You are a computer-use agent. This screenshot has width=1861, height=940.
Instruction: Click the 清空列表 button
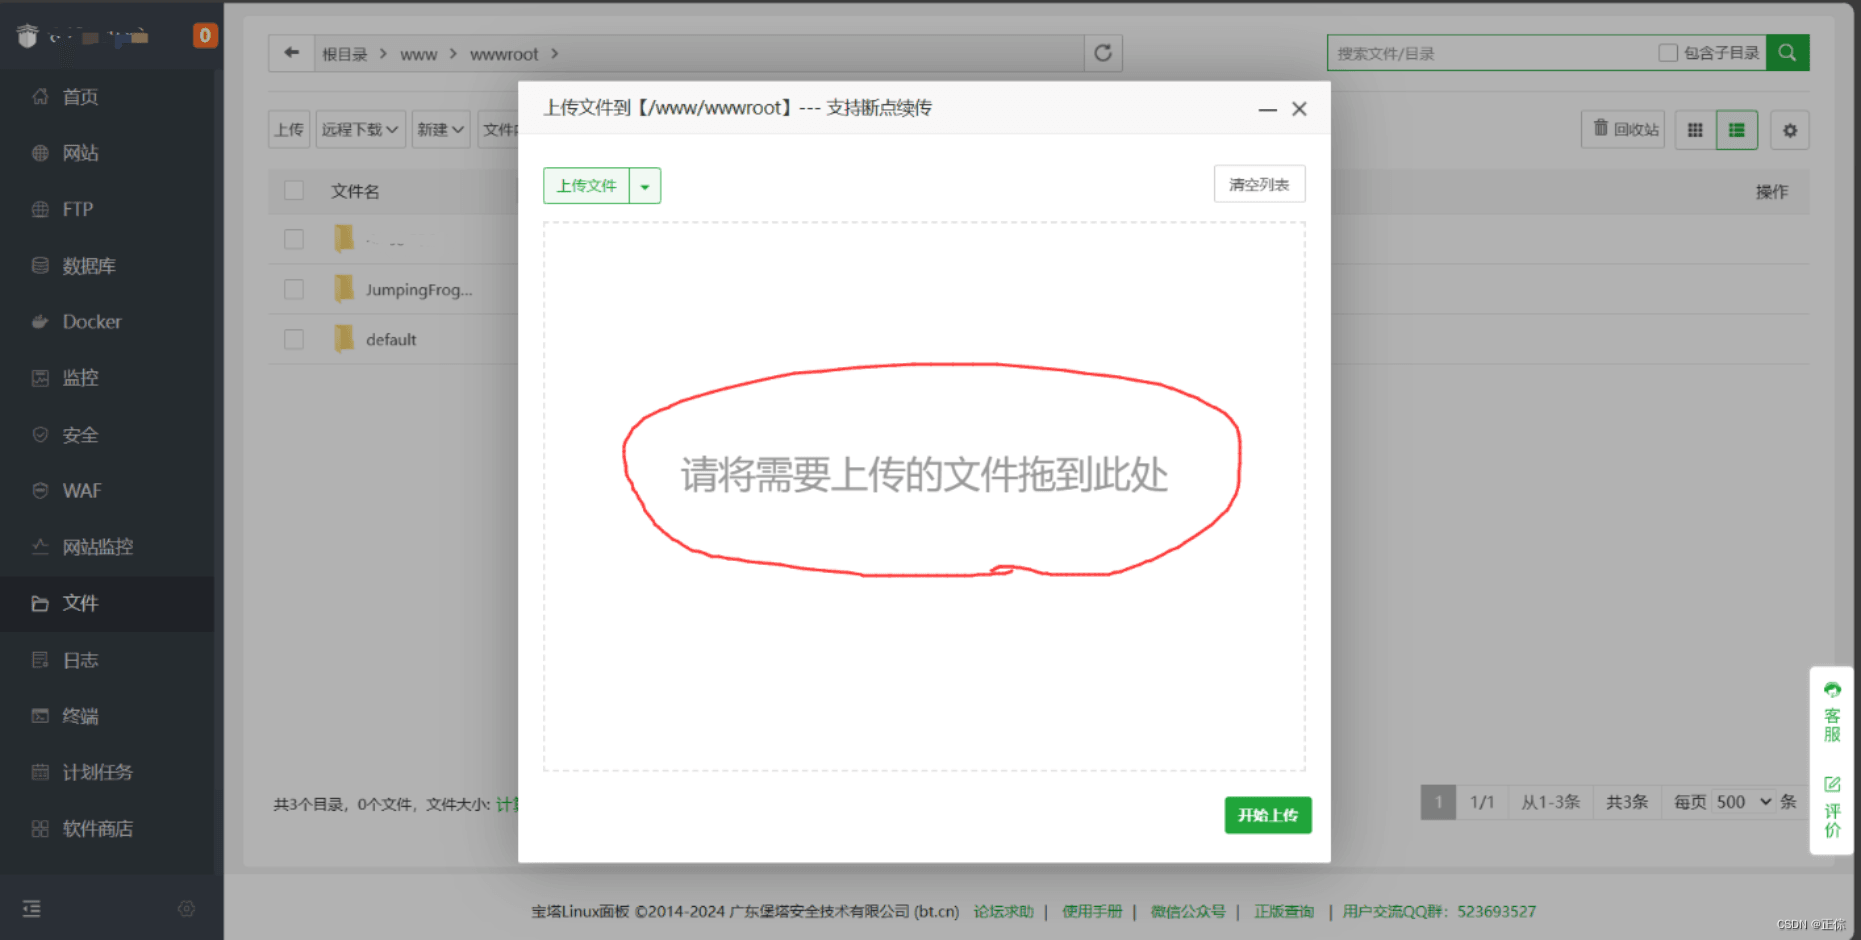pos(1258,185)
